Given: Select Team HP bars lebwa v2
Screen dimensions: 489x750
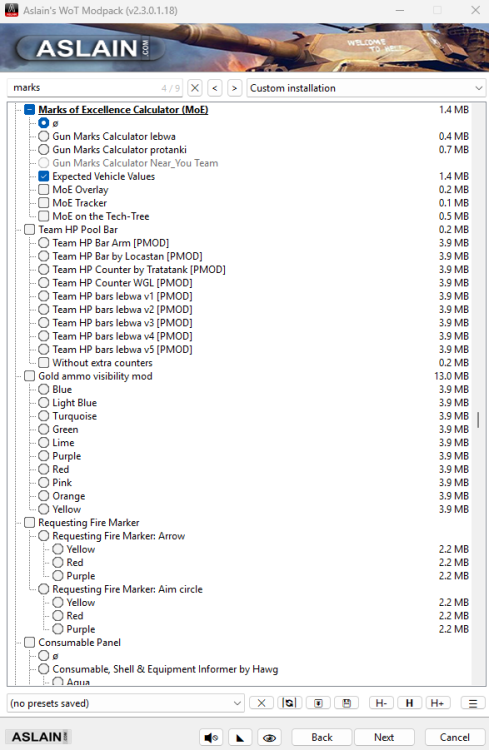Looking at the screenshot, I should point(44,309).
